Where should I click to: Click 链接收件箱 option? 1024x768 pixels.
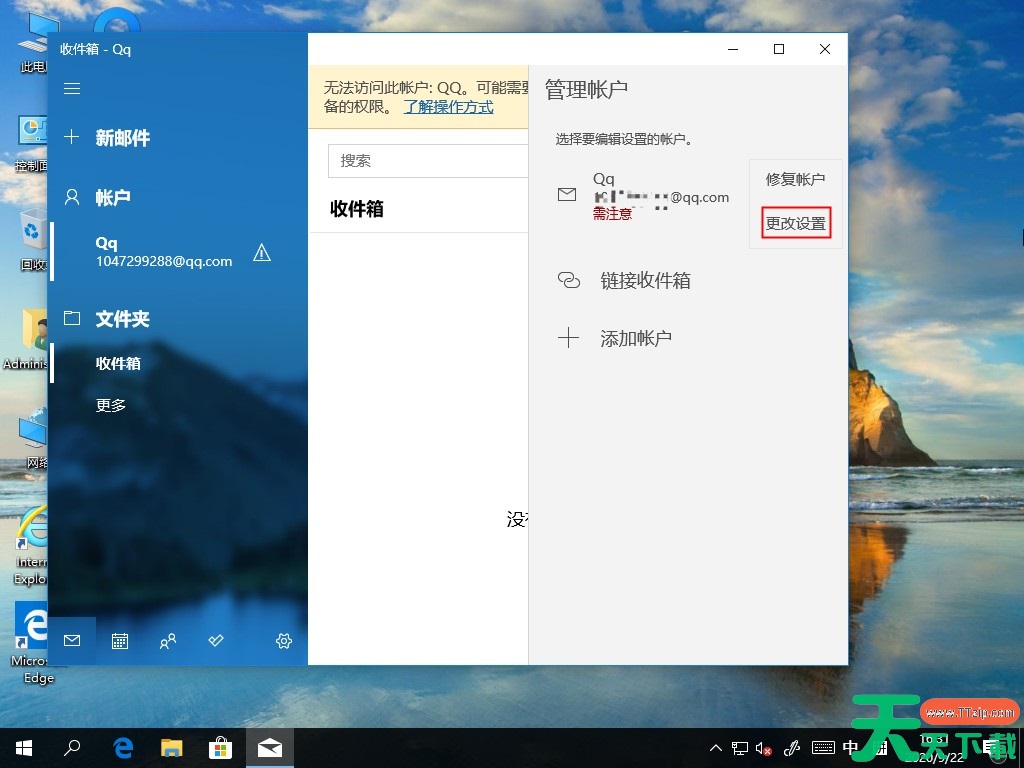point(645,281)
